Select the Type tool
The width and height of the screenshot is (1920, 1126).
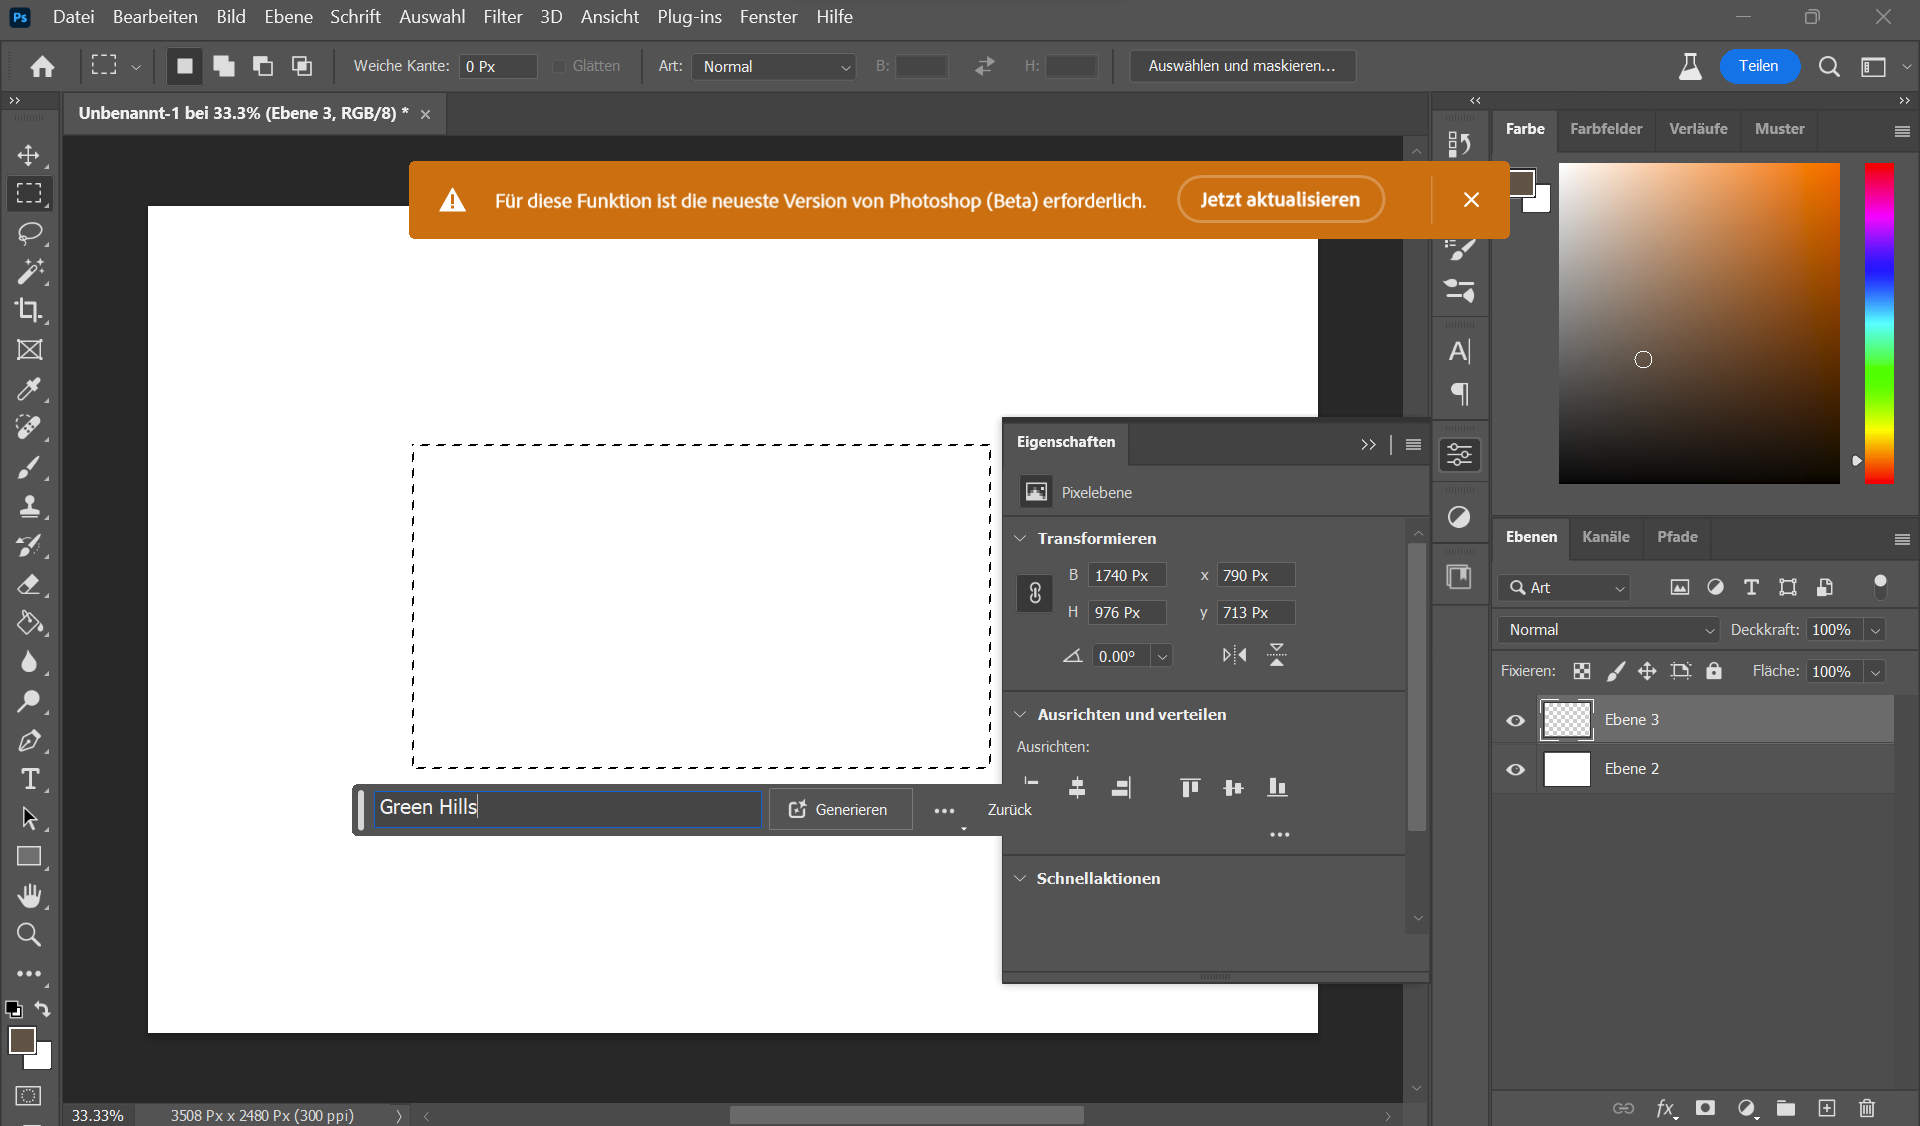(29, 779)
